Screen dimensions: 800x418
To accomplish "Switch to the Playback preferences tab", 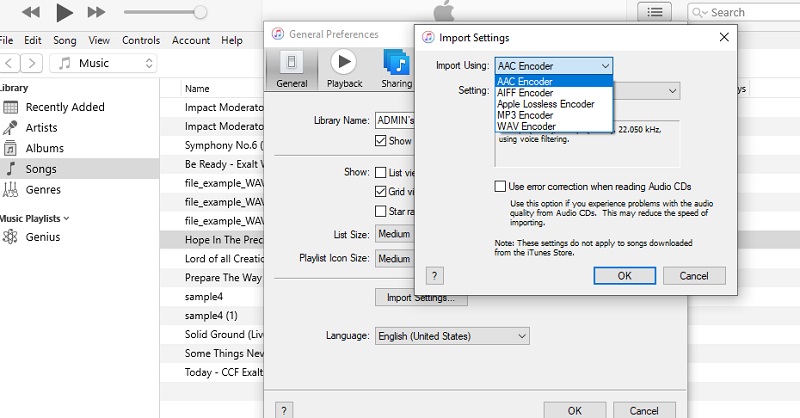I will 344,70.
